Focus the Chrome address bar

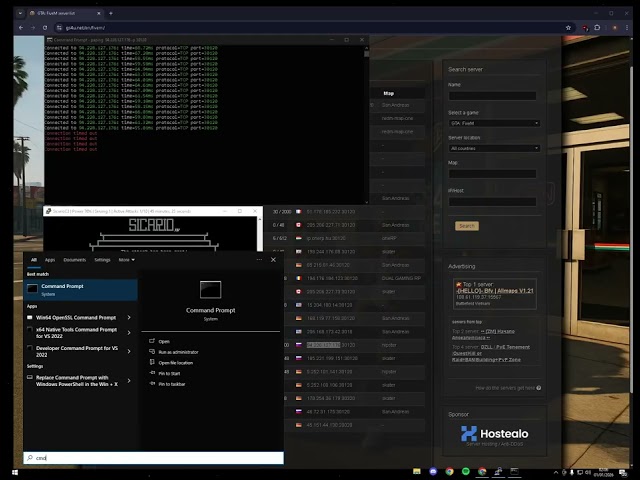(x=312, y=28)
